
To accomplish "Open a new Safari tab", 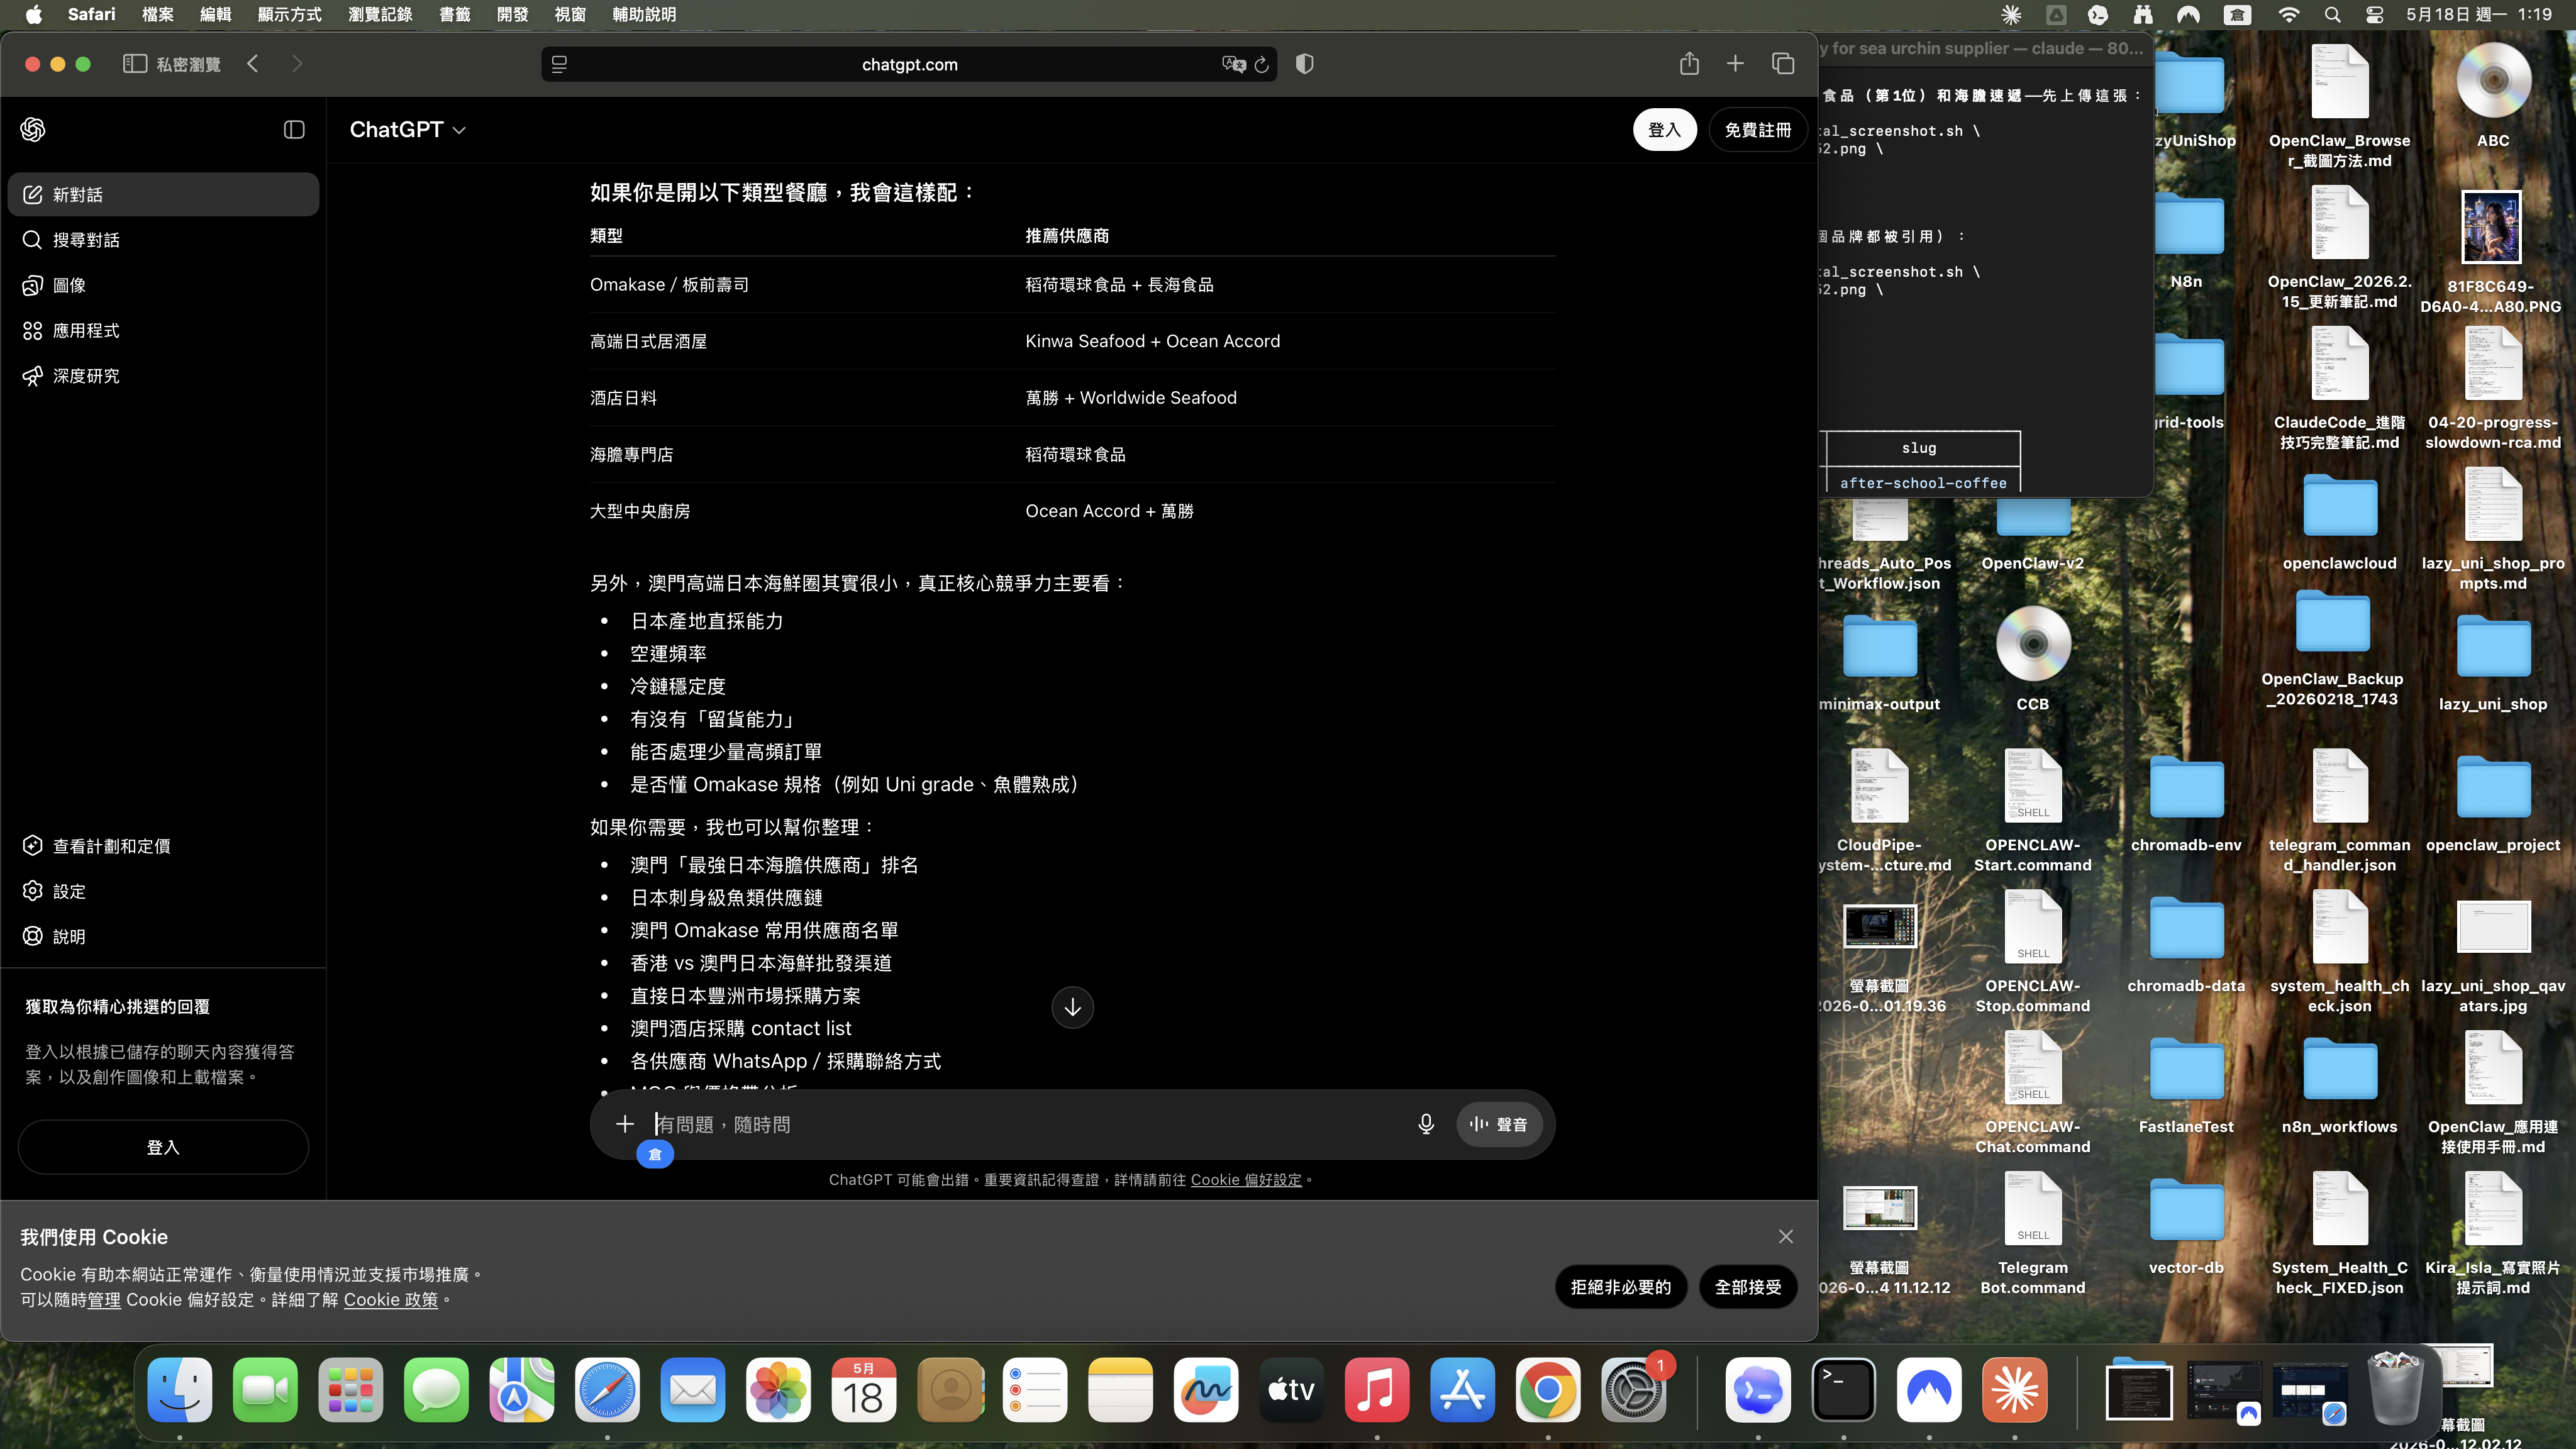I will point(1735,64).
